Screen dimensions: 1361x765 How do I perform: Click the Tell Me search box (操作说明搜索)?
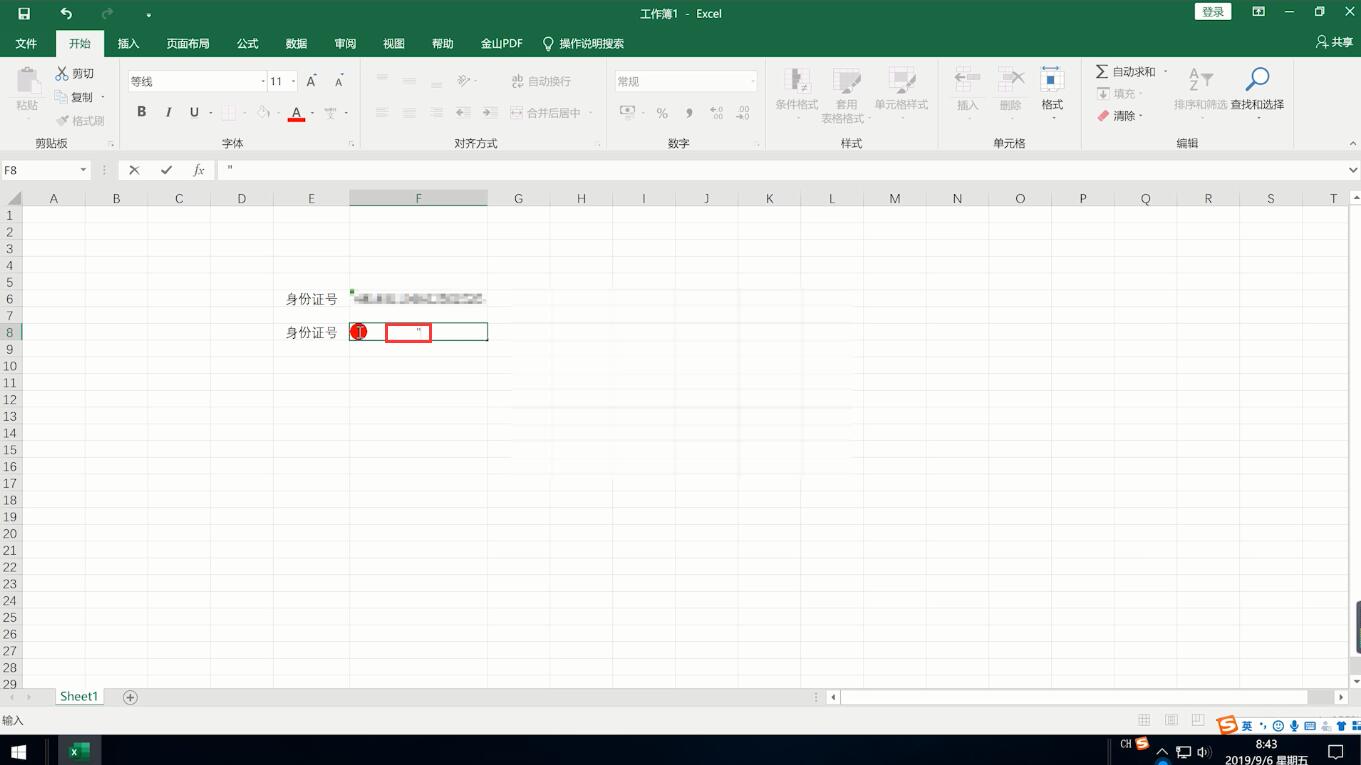[x=583, y=44]
